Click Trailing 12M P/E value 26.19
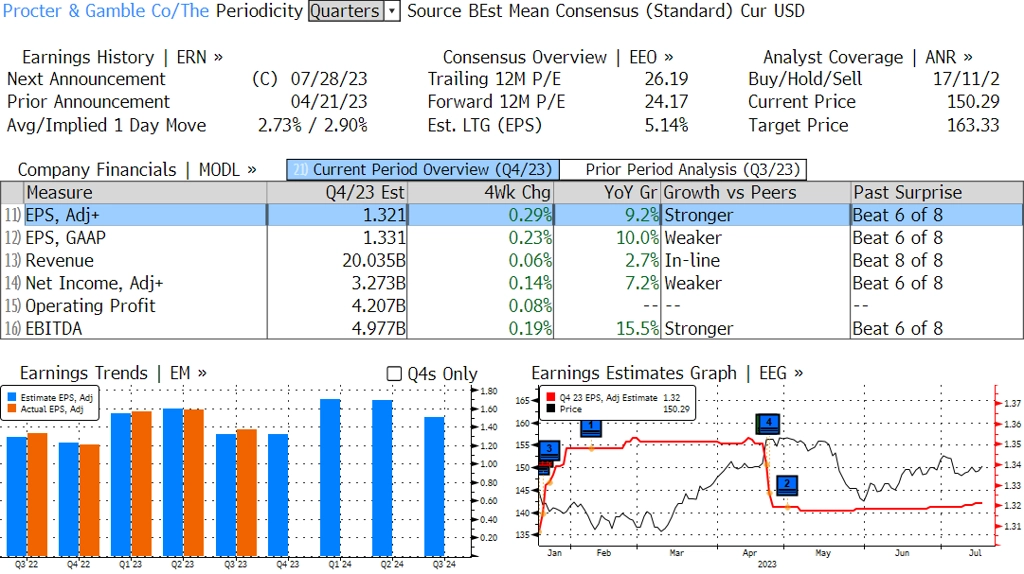Viewport: 1024px width, 574px height. [x=666, y=79]
